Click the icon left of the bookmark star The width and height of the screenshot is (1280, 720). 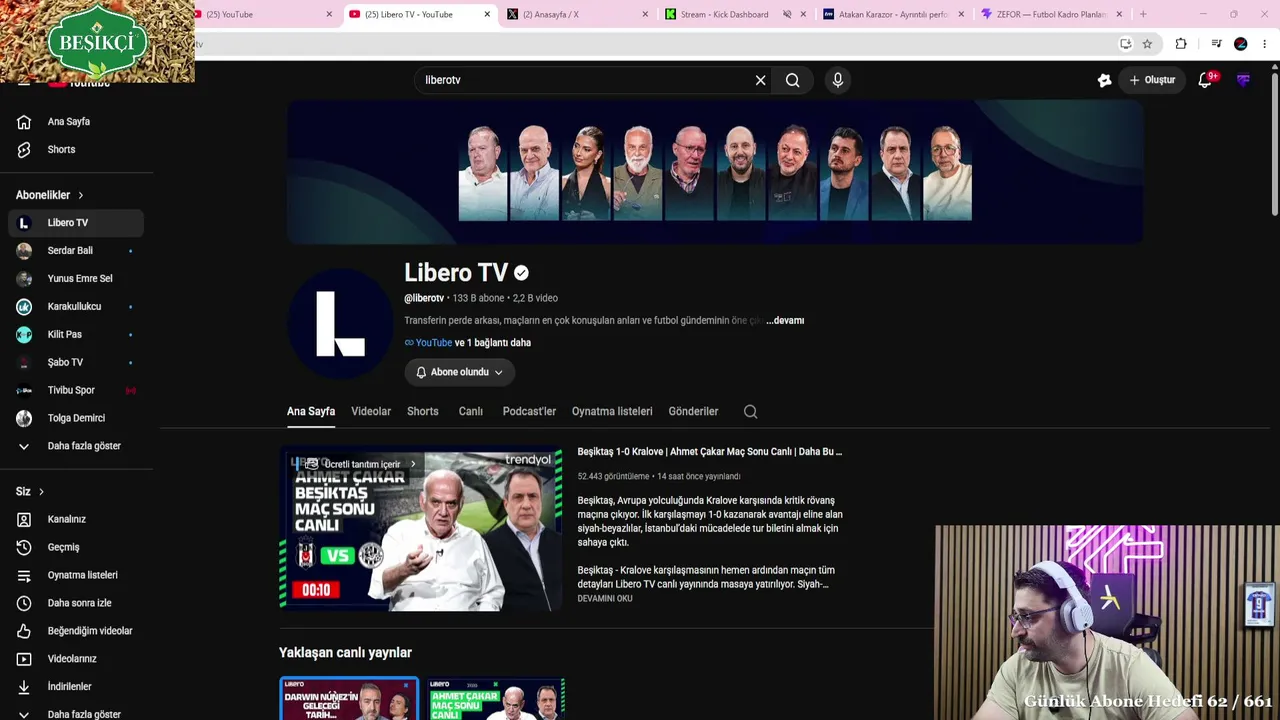point(1126,44)
